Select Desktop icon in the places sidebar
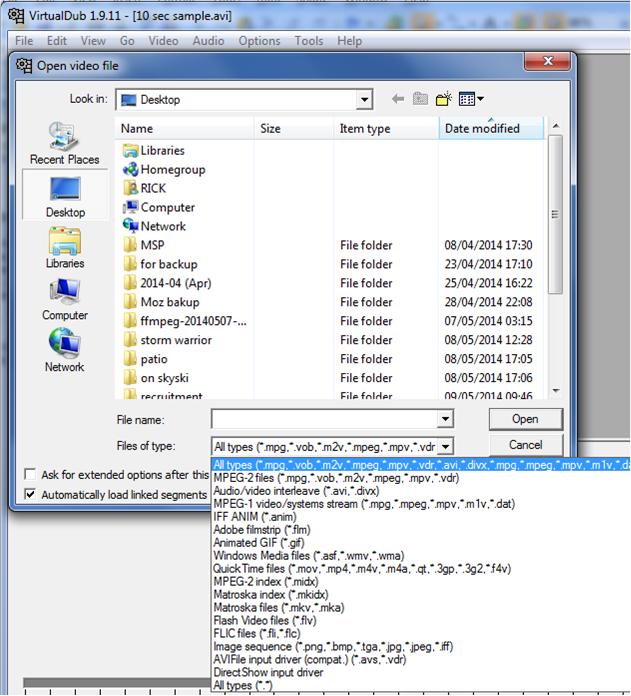Viewport: 631px width, 696px height. pyautogui.click(x=65, y=189)
